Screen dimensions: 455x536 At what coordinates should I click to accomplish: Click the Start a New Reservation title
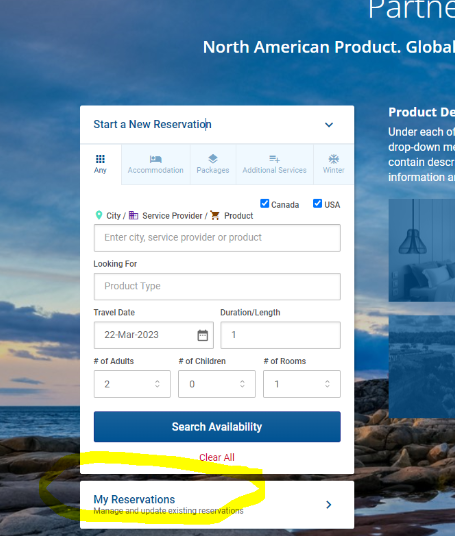(152, 124)
